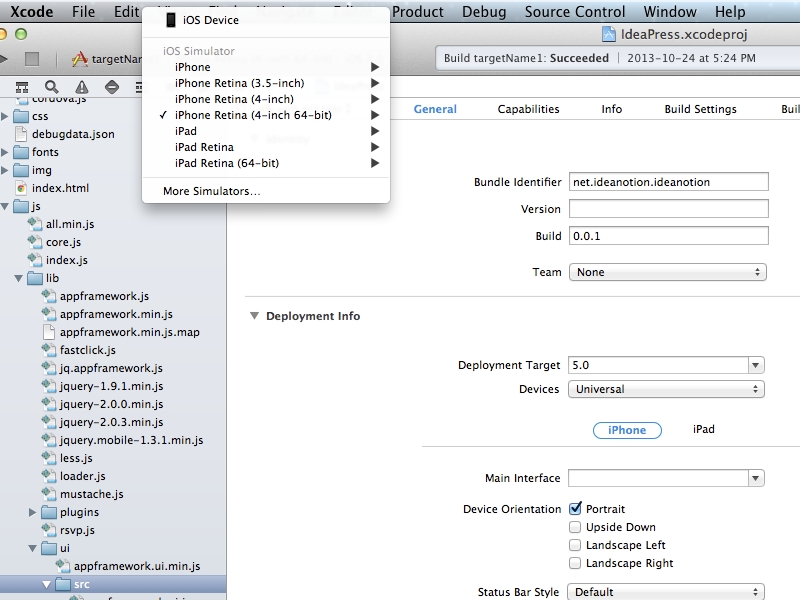Collapse the lib folder disclosure triangle
800x600 pixels.
[x=18, y=278]
